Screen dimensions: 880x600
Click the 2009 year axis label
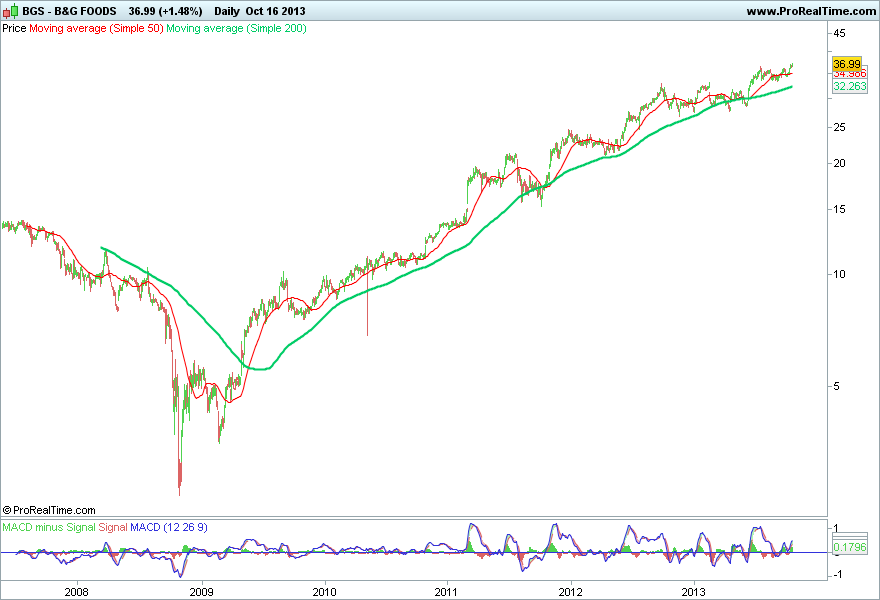click(201, 592)
